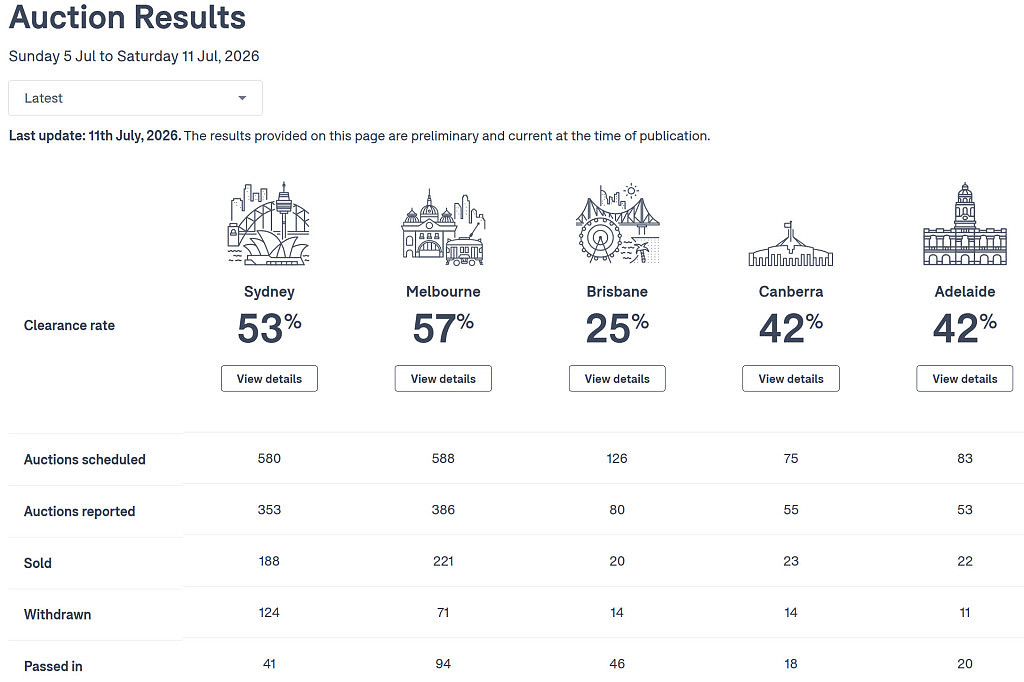Select the Auctions scheduled row label
Screen dimensions: 1024x682
click(x=85, y=459)
